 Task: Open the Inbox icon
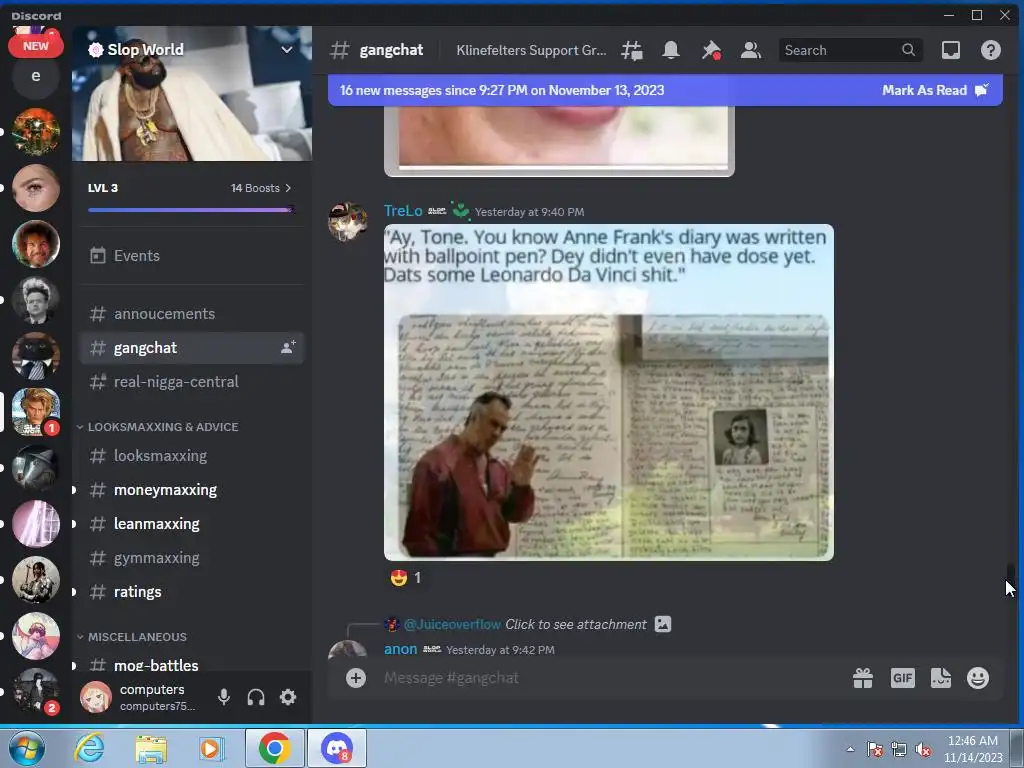pos(950,50)
